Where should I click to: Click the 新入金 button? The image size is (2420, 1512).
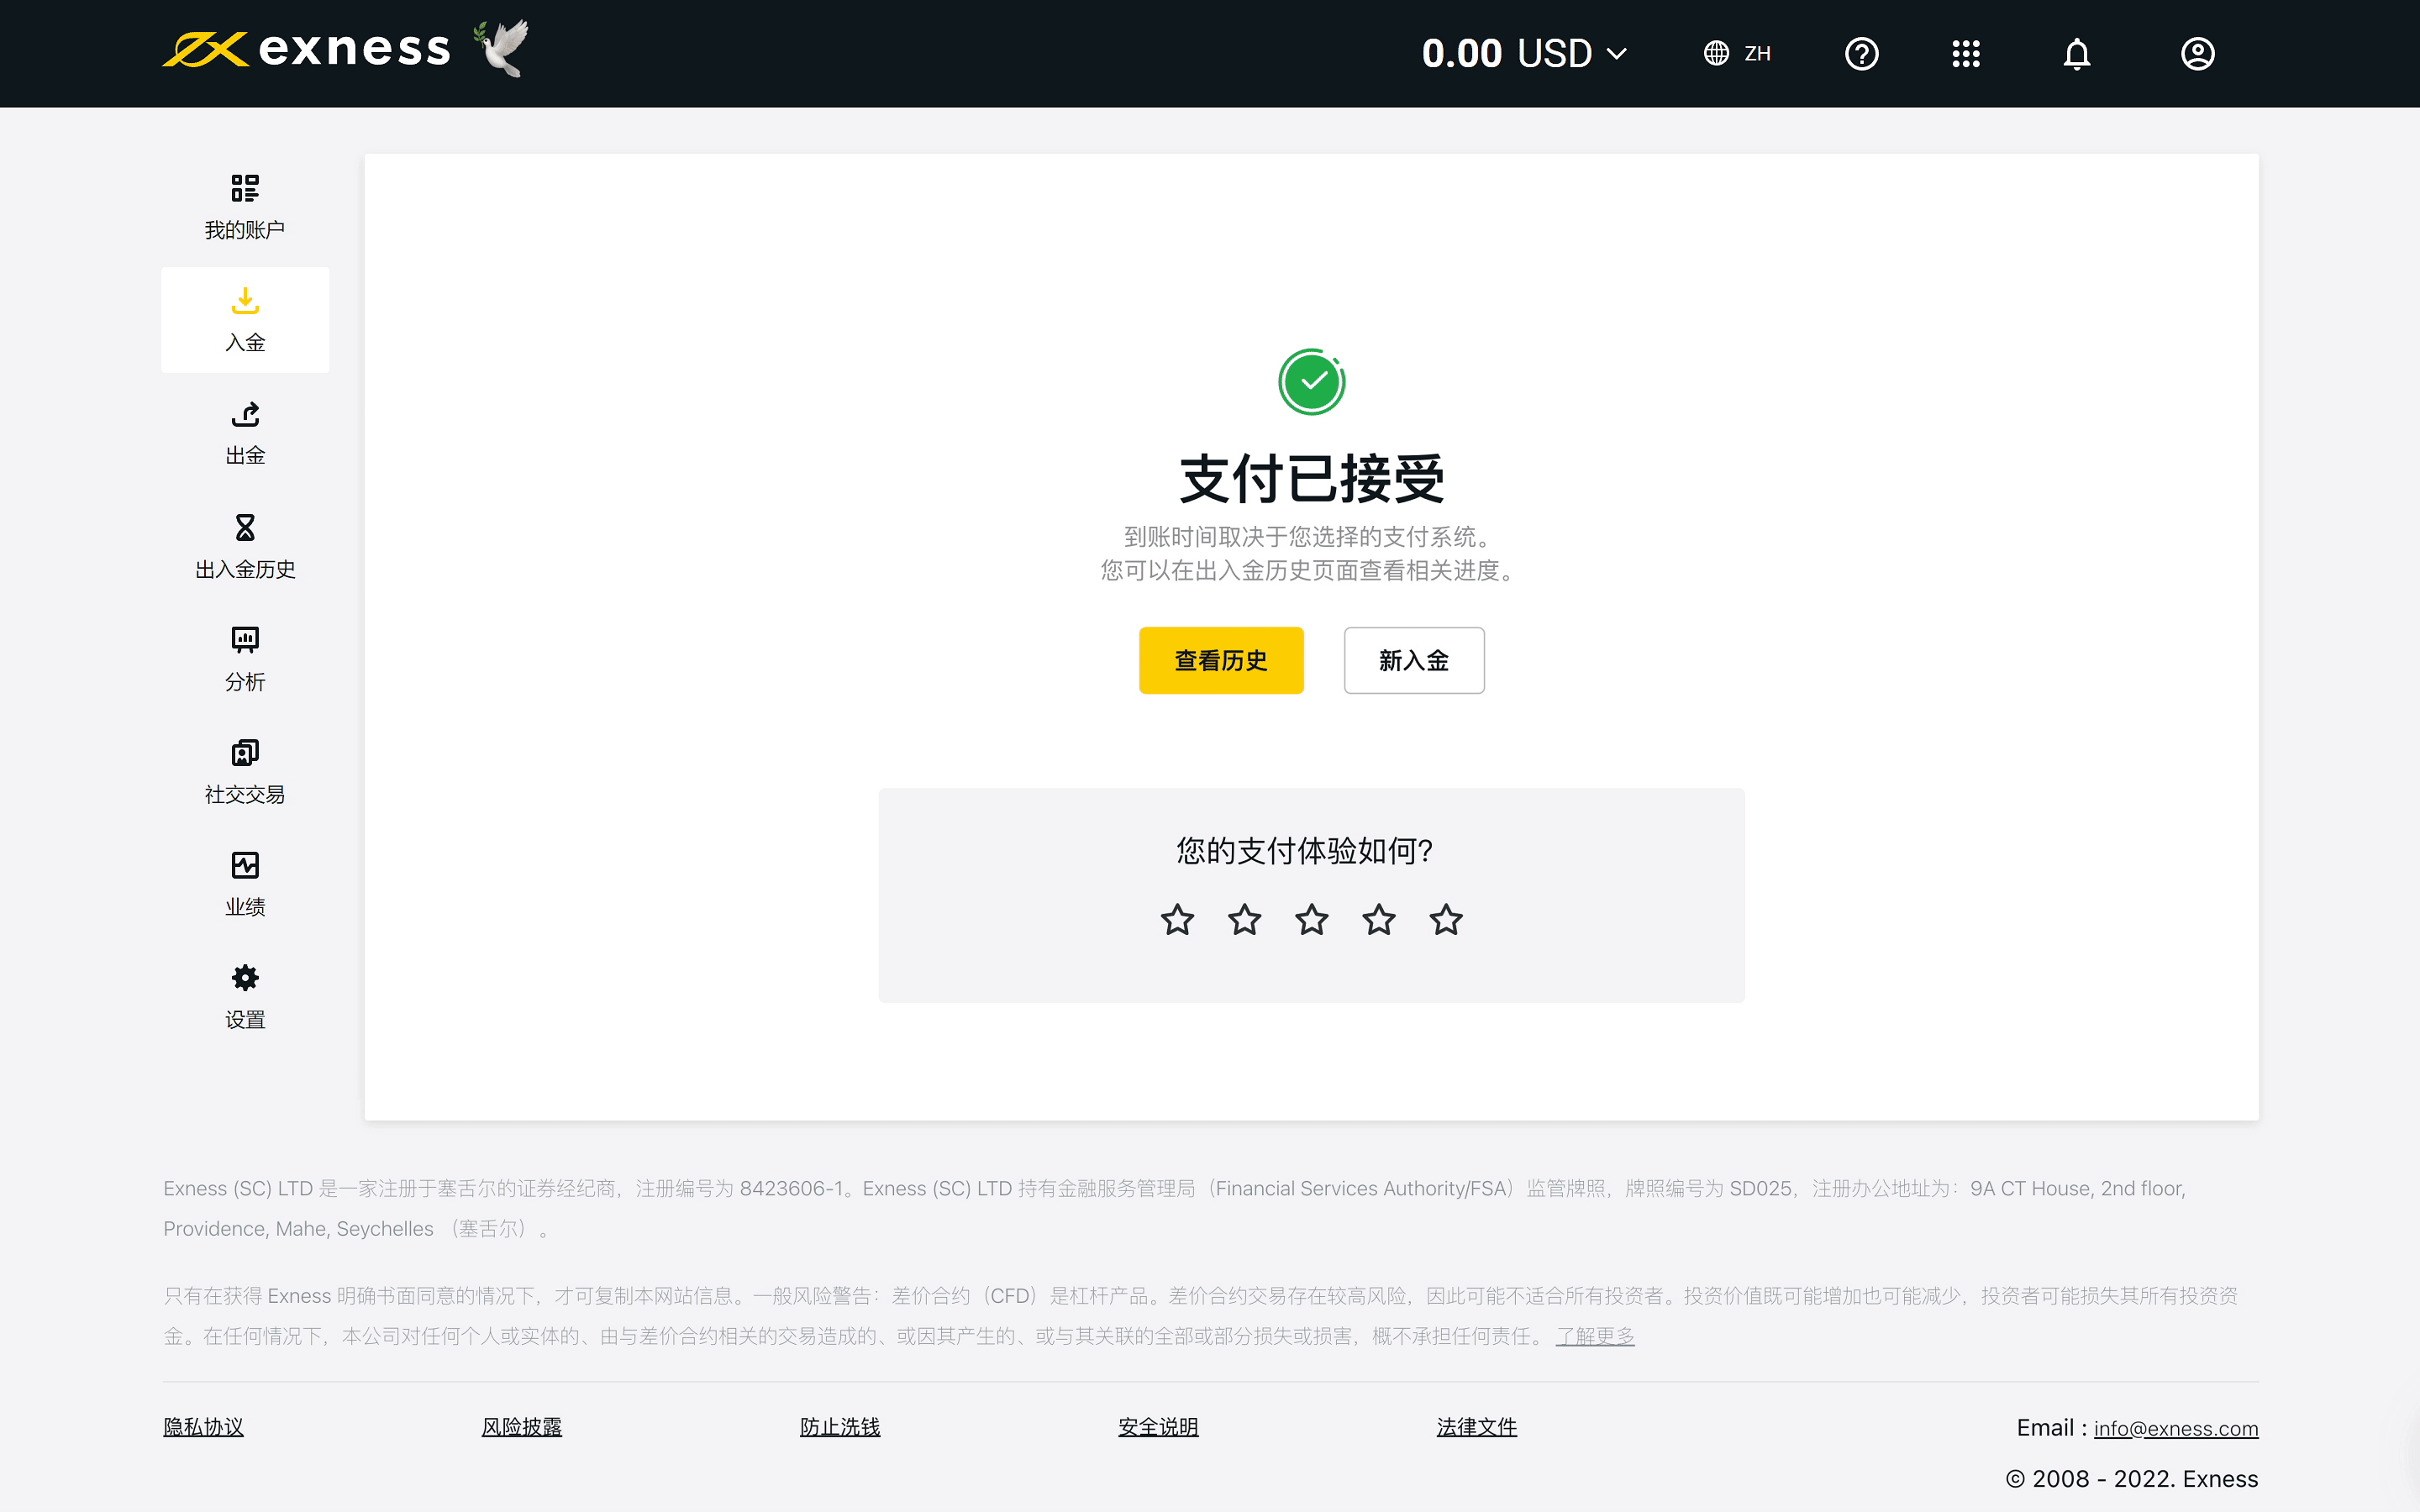click(1413, 660)
